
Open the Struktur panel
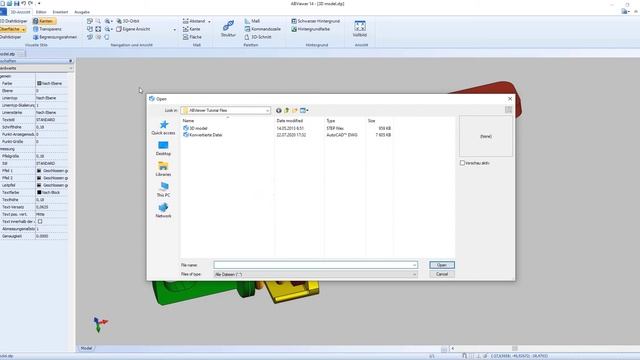pyautogui.click(x=228, y=28)
